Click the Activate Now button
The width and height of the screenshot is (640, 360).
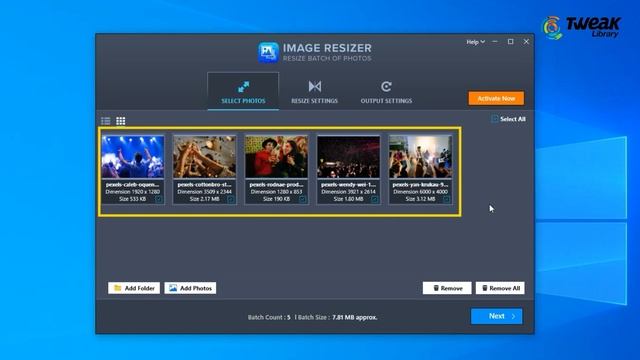[496, 98]
